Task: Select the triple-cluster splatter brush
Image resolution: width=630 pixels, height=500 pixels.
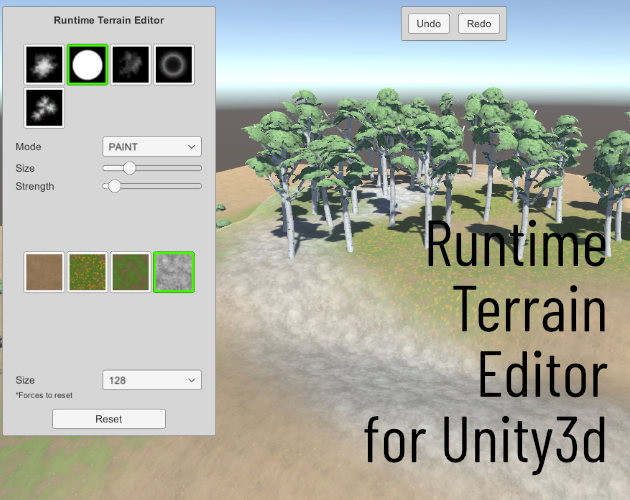Action: click(44, 108)
